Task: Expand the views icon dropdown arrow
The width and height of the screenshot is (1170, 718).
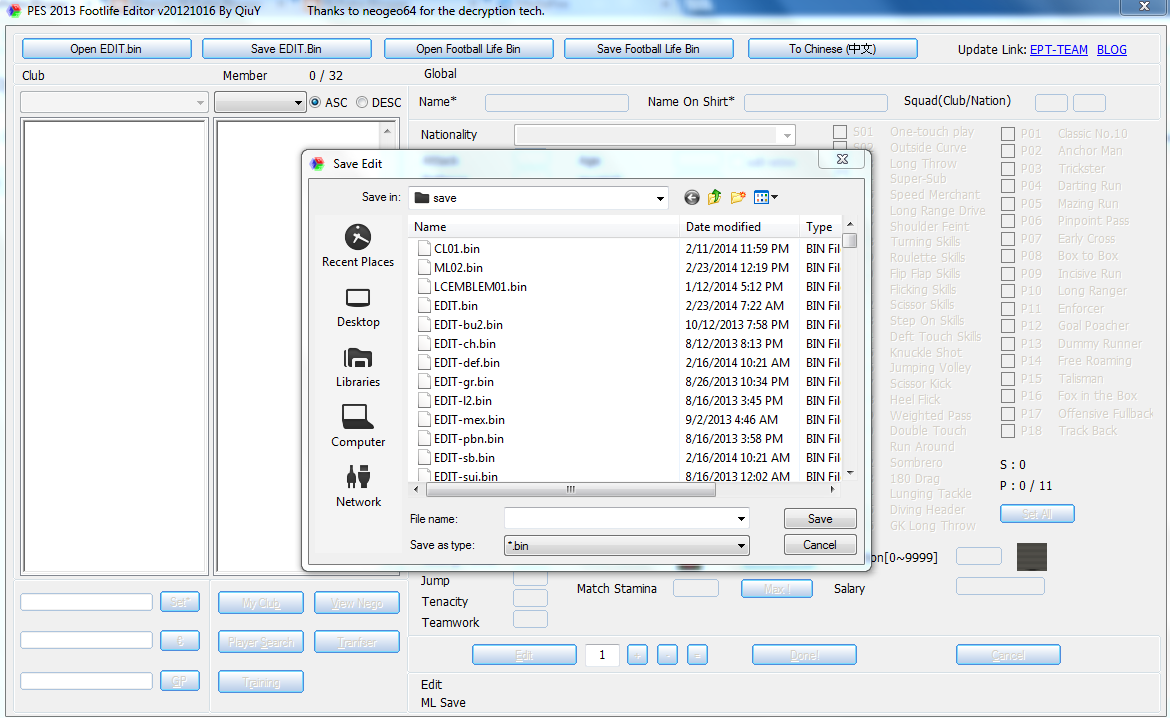Action: tap(775, 197)
